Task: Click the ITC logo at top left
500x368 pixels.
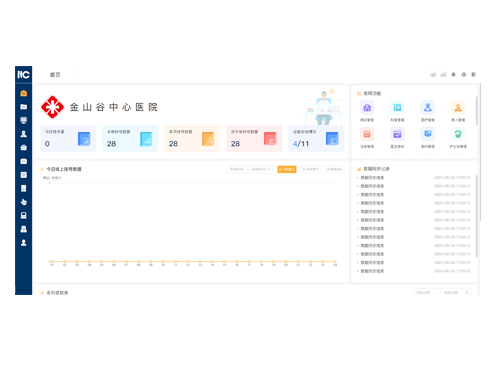Action: [24, 74]
